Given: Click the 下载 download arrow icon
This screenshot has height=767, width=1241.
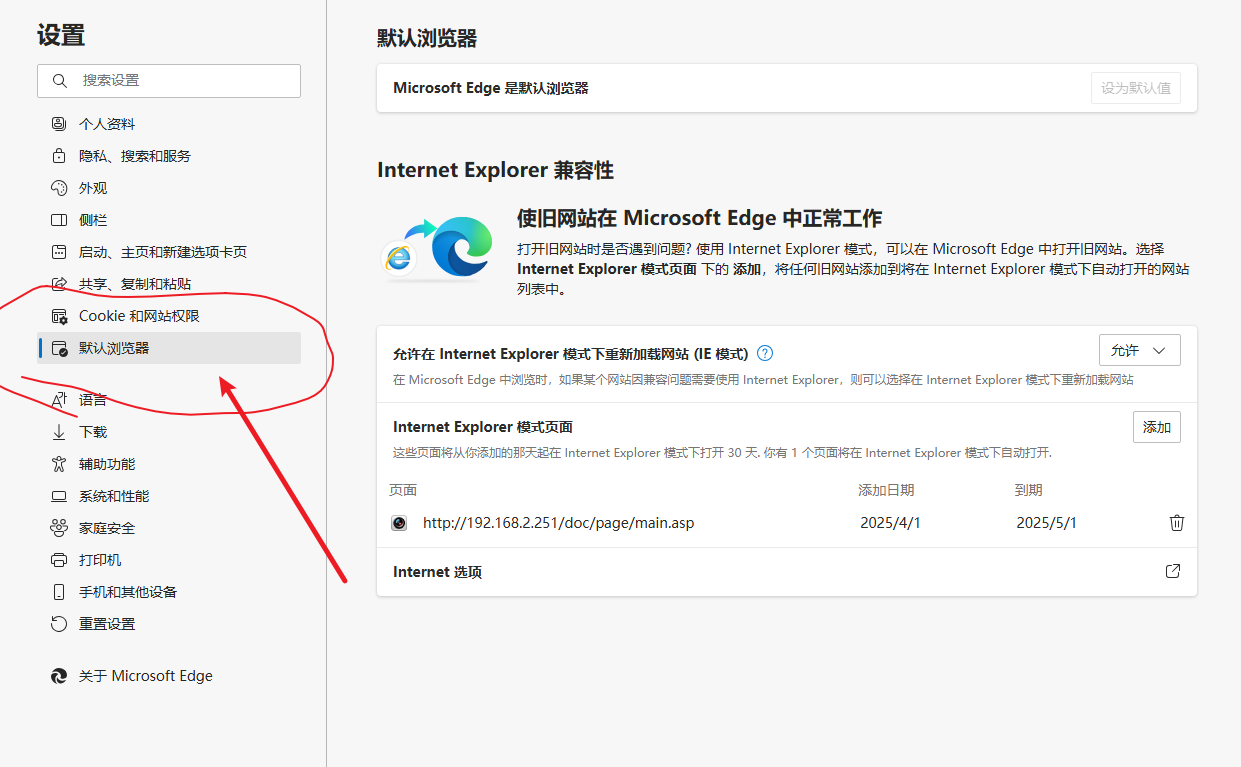Looking at the screenshot, I should click(59, 432).
